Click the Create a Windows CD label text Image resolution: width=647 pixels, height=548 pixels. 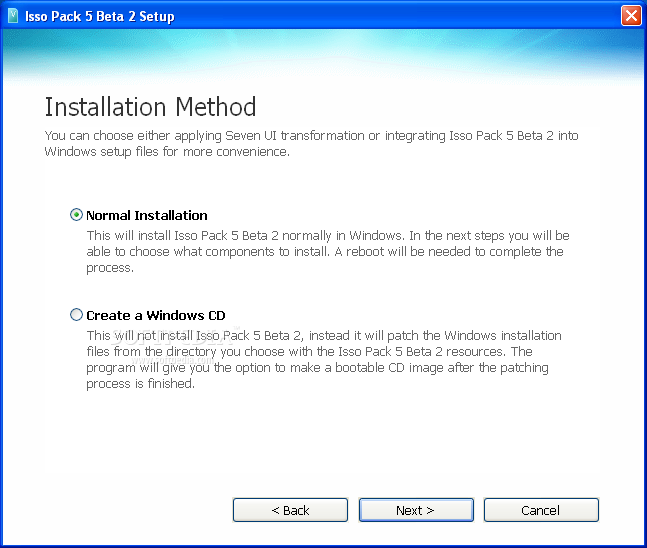click(156, 315)
